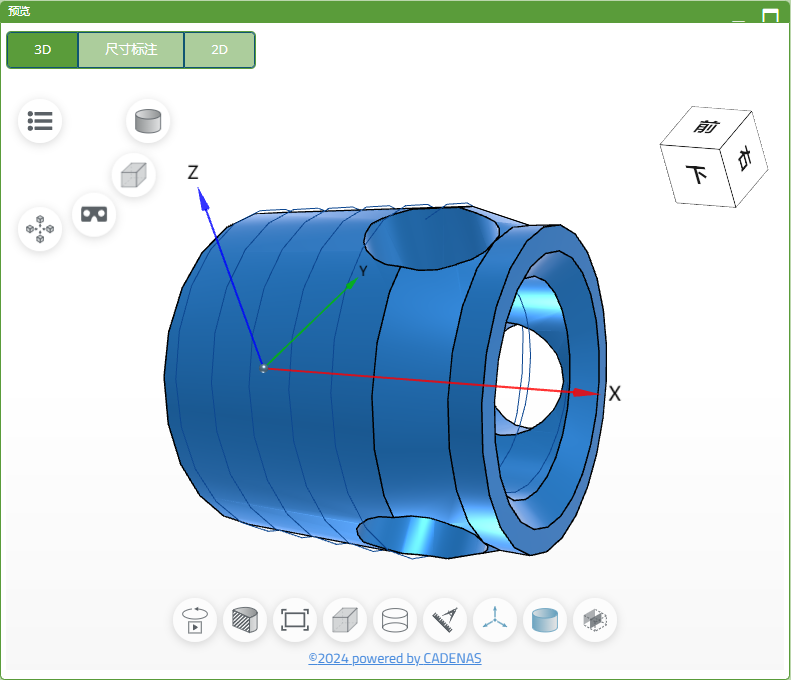Open the list menu icon at top-left

40,121
